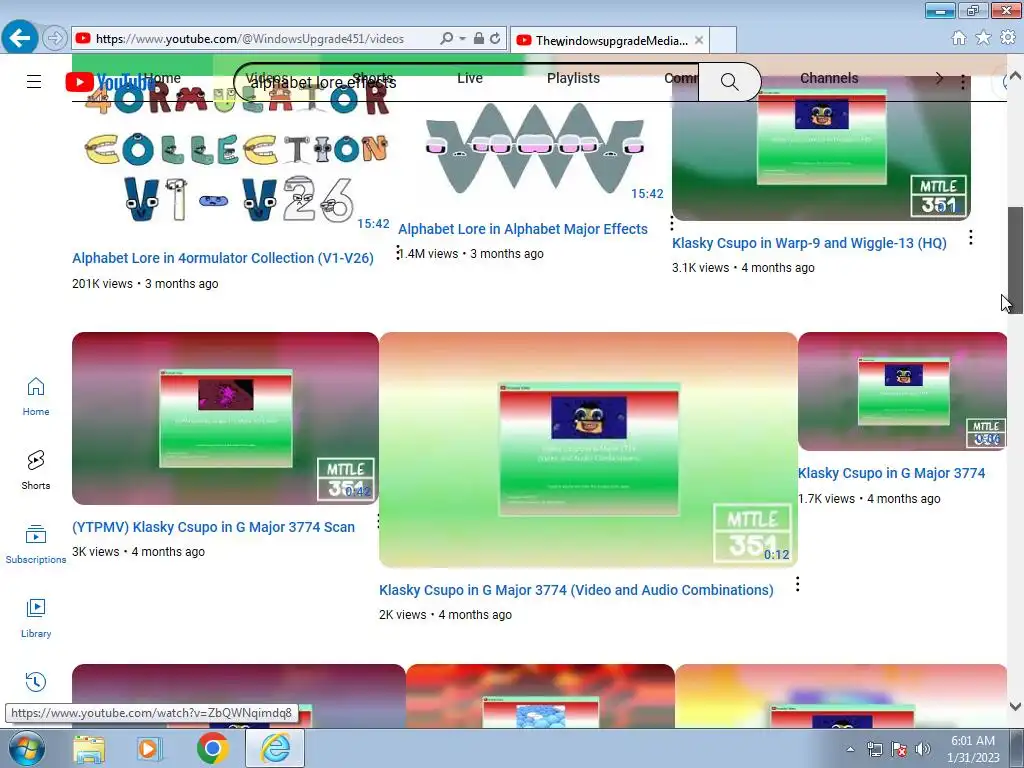Open three-dot menu for Alphabet Major Effects video
The width and height of the screenshot is (1024, 768).
(x=671, y=224)
